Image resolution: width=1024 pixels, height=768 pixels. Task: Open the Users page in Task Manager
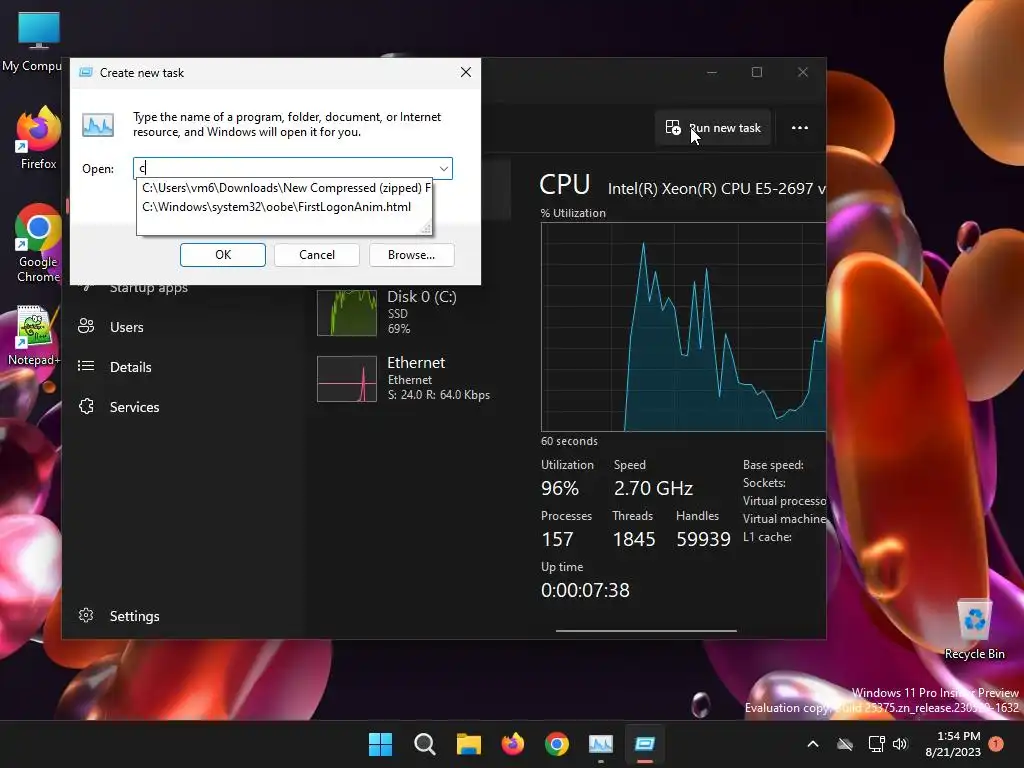(x=127, y=327)
